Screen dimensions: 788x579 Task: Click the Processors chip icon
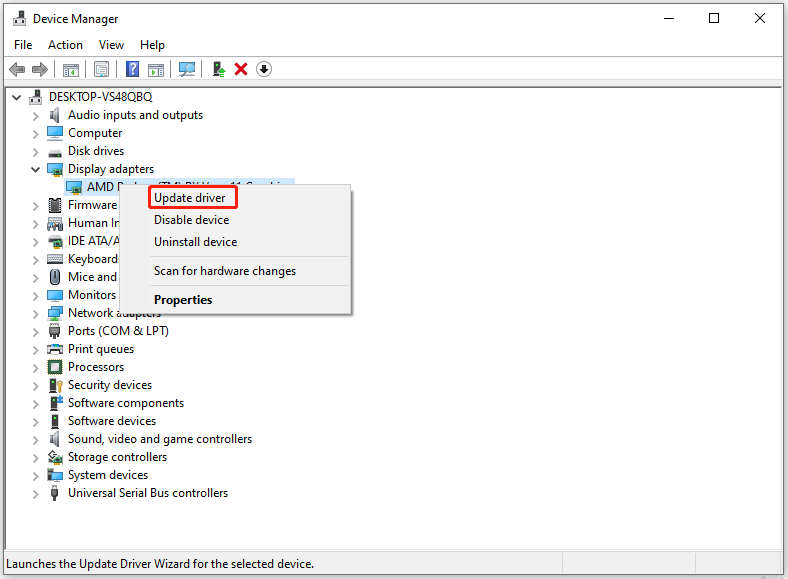point(55,367)
